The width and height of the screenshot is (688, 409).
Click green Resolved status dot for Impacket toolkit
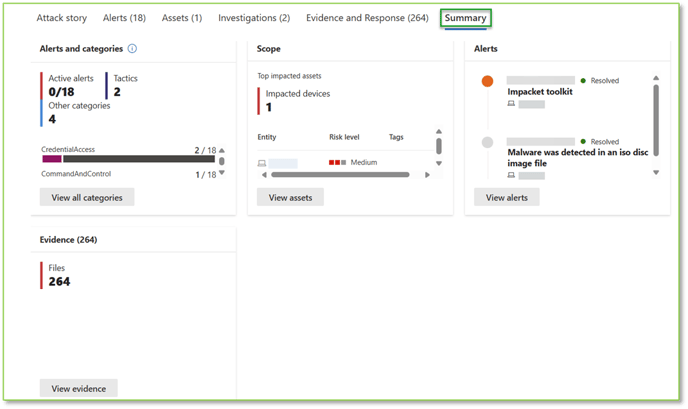[583, 81]
